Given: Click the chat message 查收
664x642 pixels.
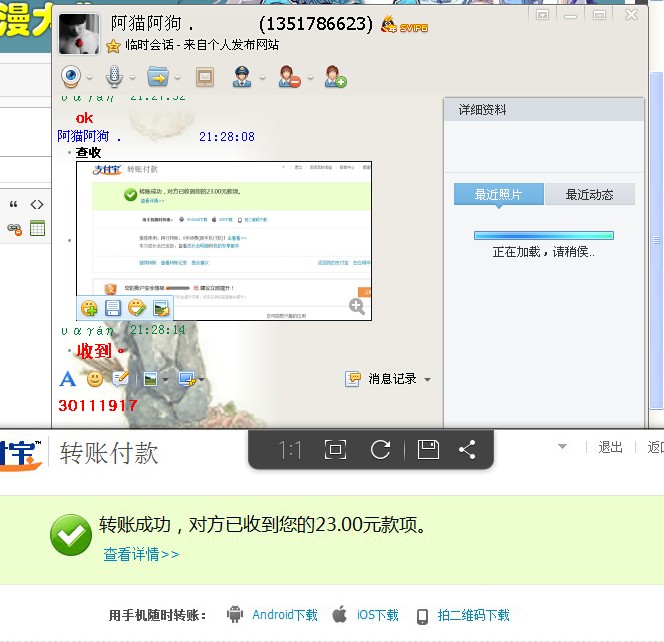Looking at the screenshot, I should pos(88,152).
